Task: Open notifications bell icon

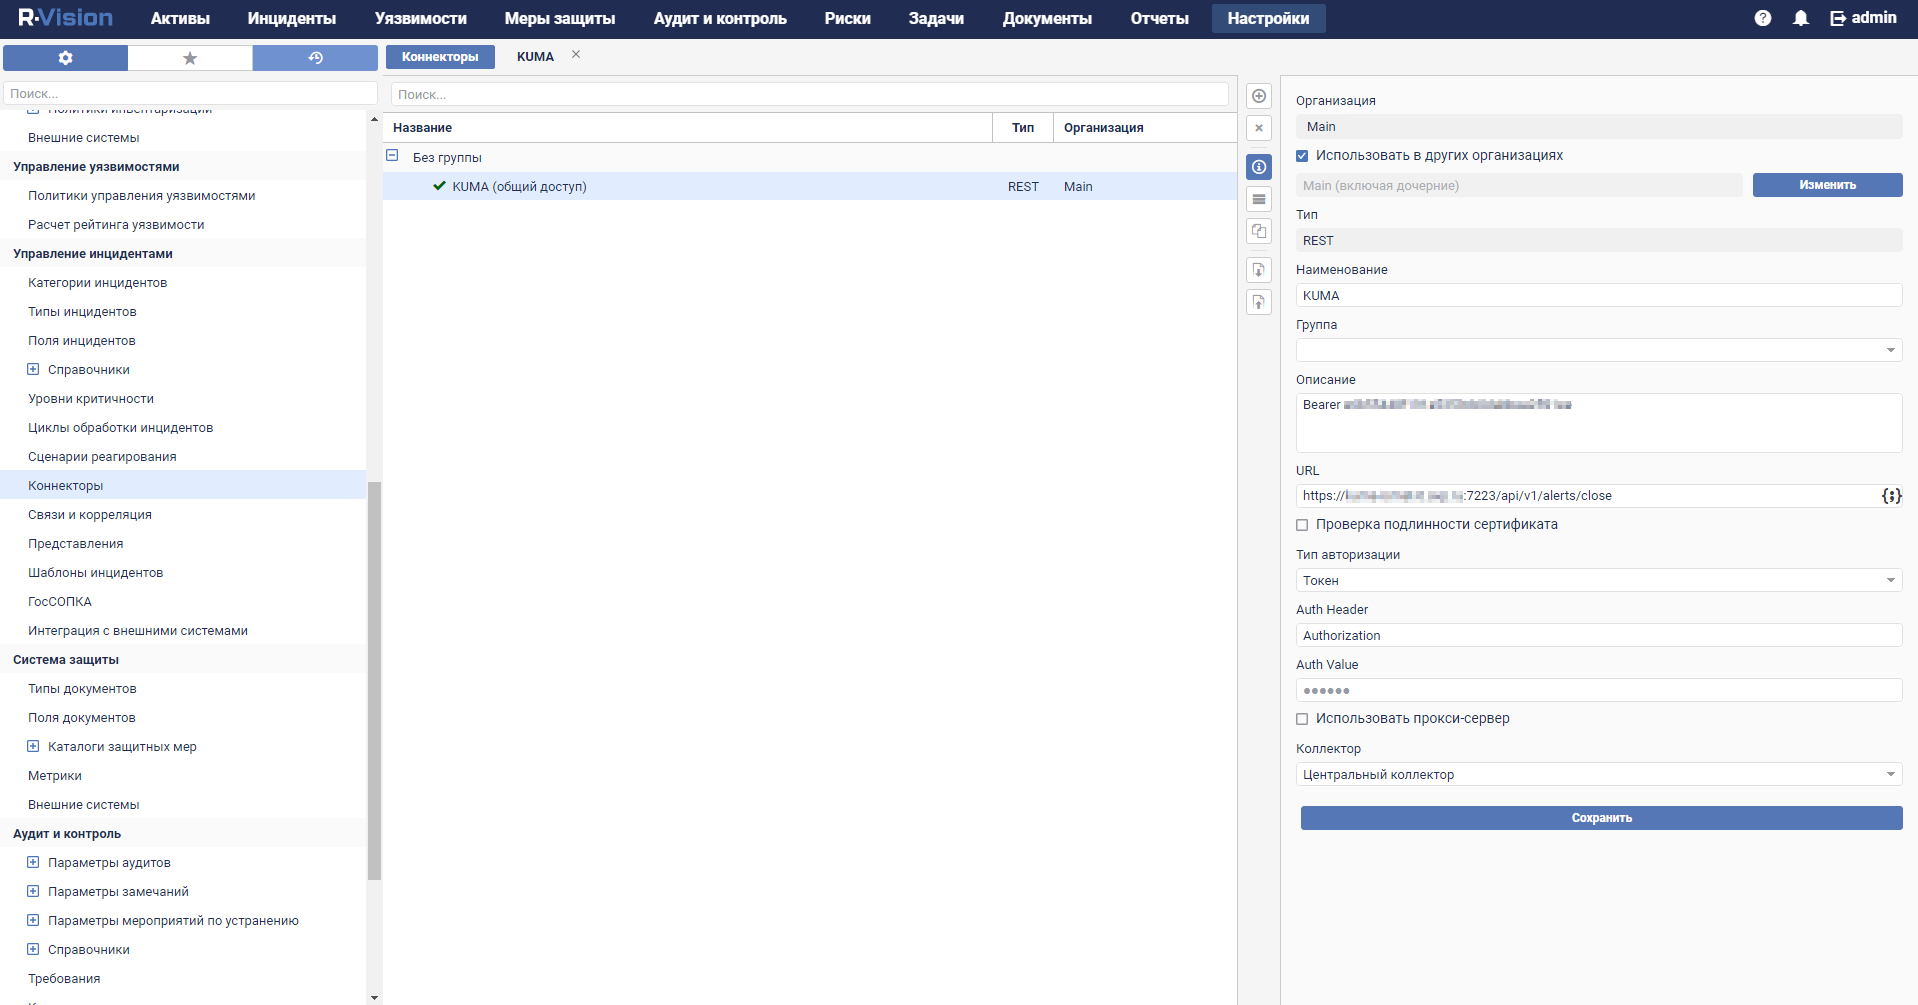Action: [x=1800, y=18]
